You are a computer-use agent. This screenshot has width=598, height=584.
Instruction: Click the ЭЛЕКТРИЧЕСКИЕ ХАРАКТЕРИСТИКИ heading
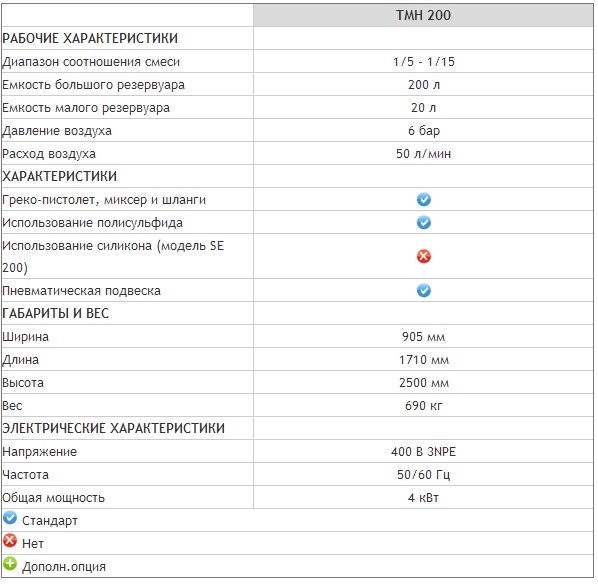click(x=114, y=428)
